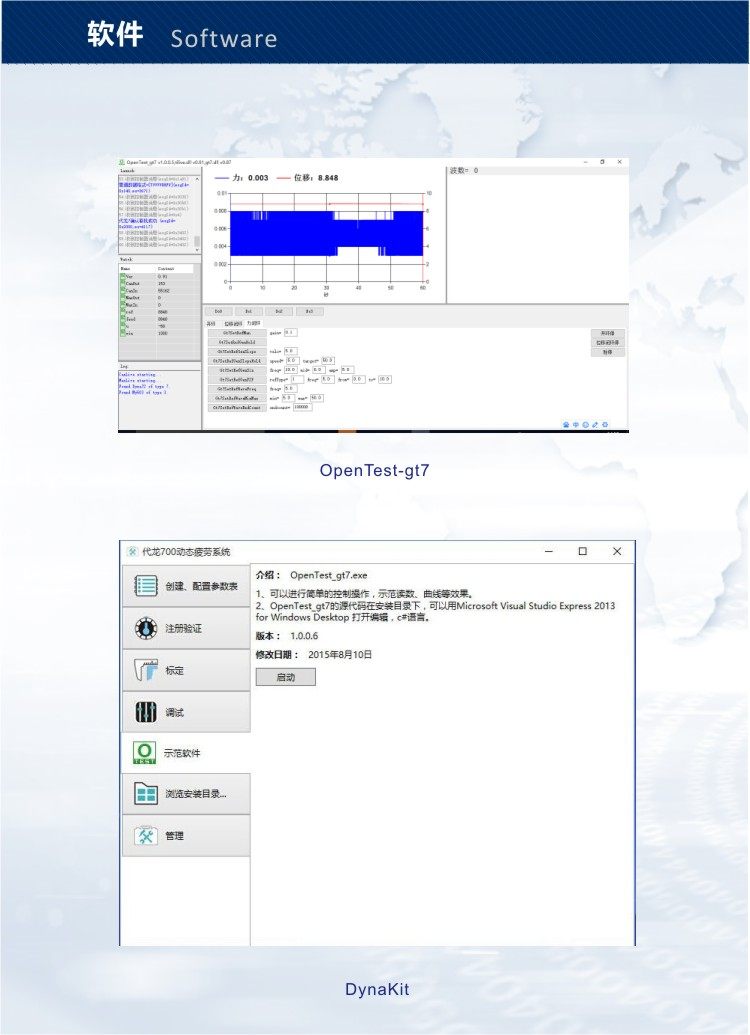
Task: Click the max= input field
Action: tap(317, 398)
